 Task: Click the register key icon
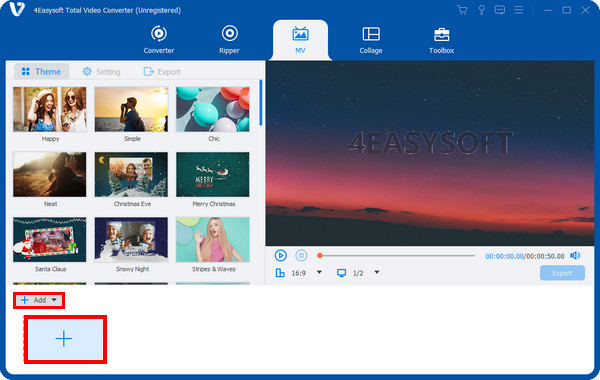tap(481, 10)
